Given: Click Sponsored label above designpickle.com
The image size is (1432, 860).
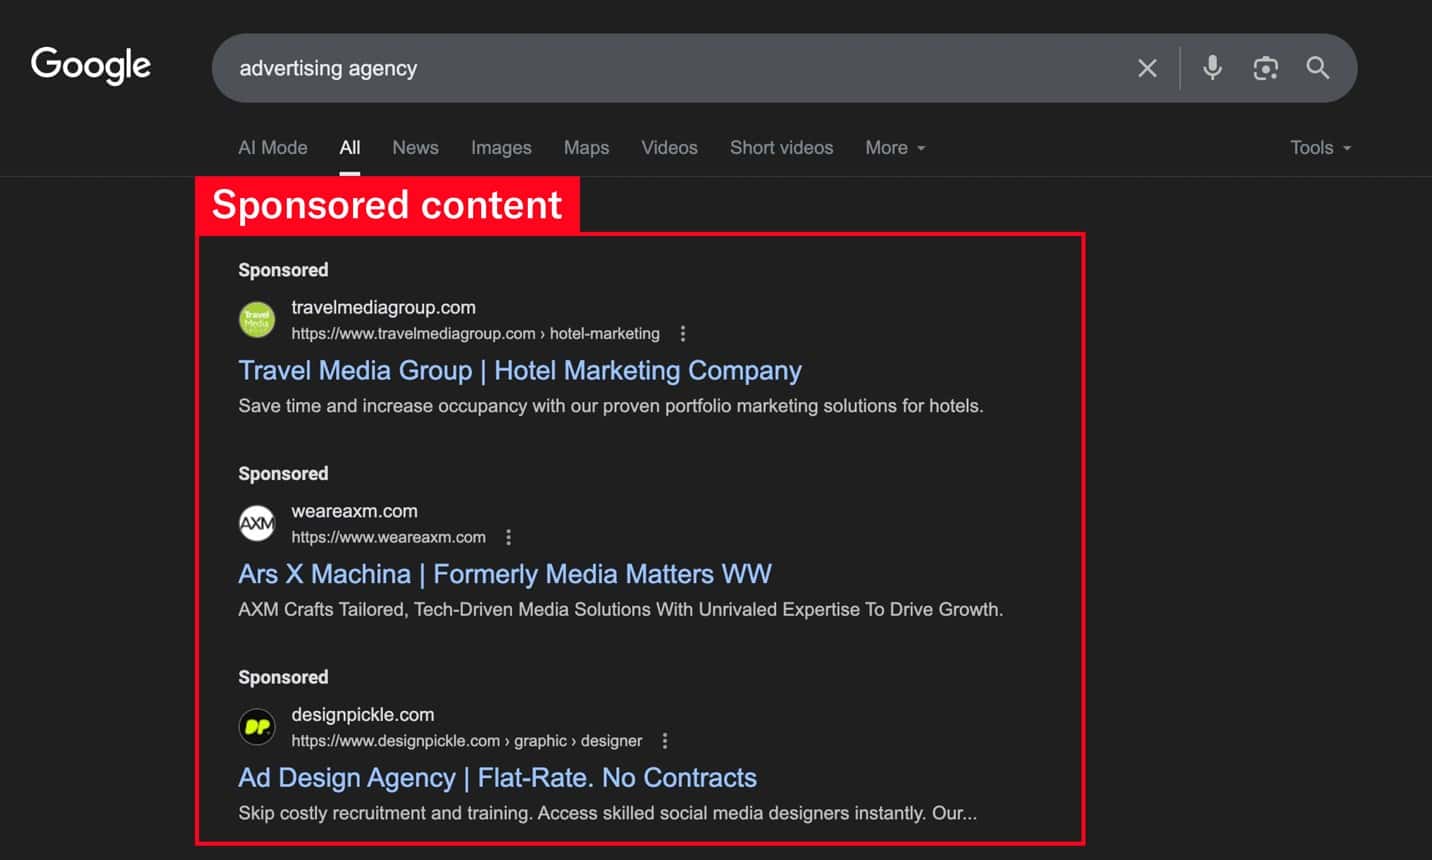Looking at the screenshot, I should [x=283, y=677].
